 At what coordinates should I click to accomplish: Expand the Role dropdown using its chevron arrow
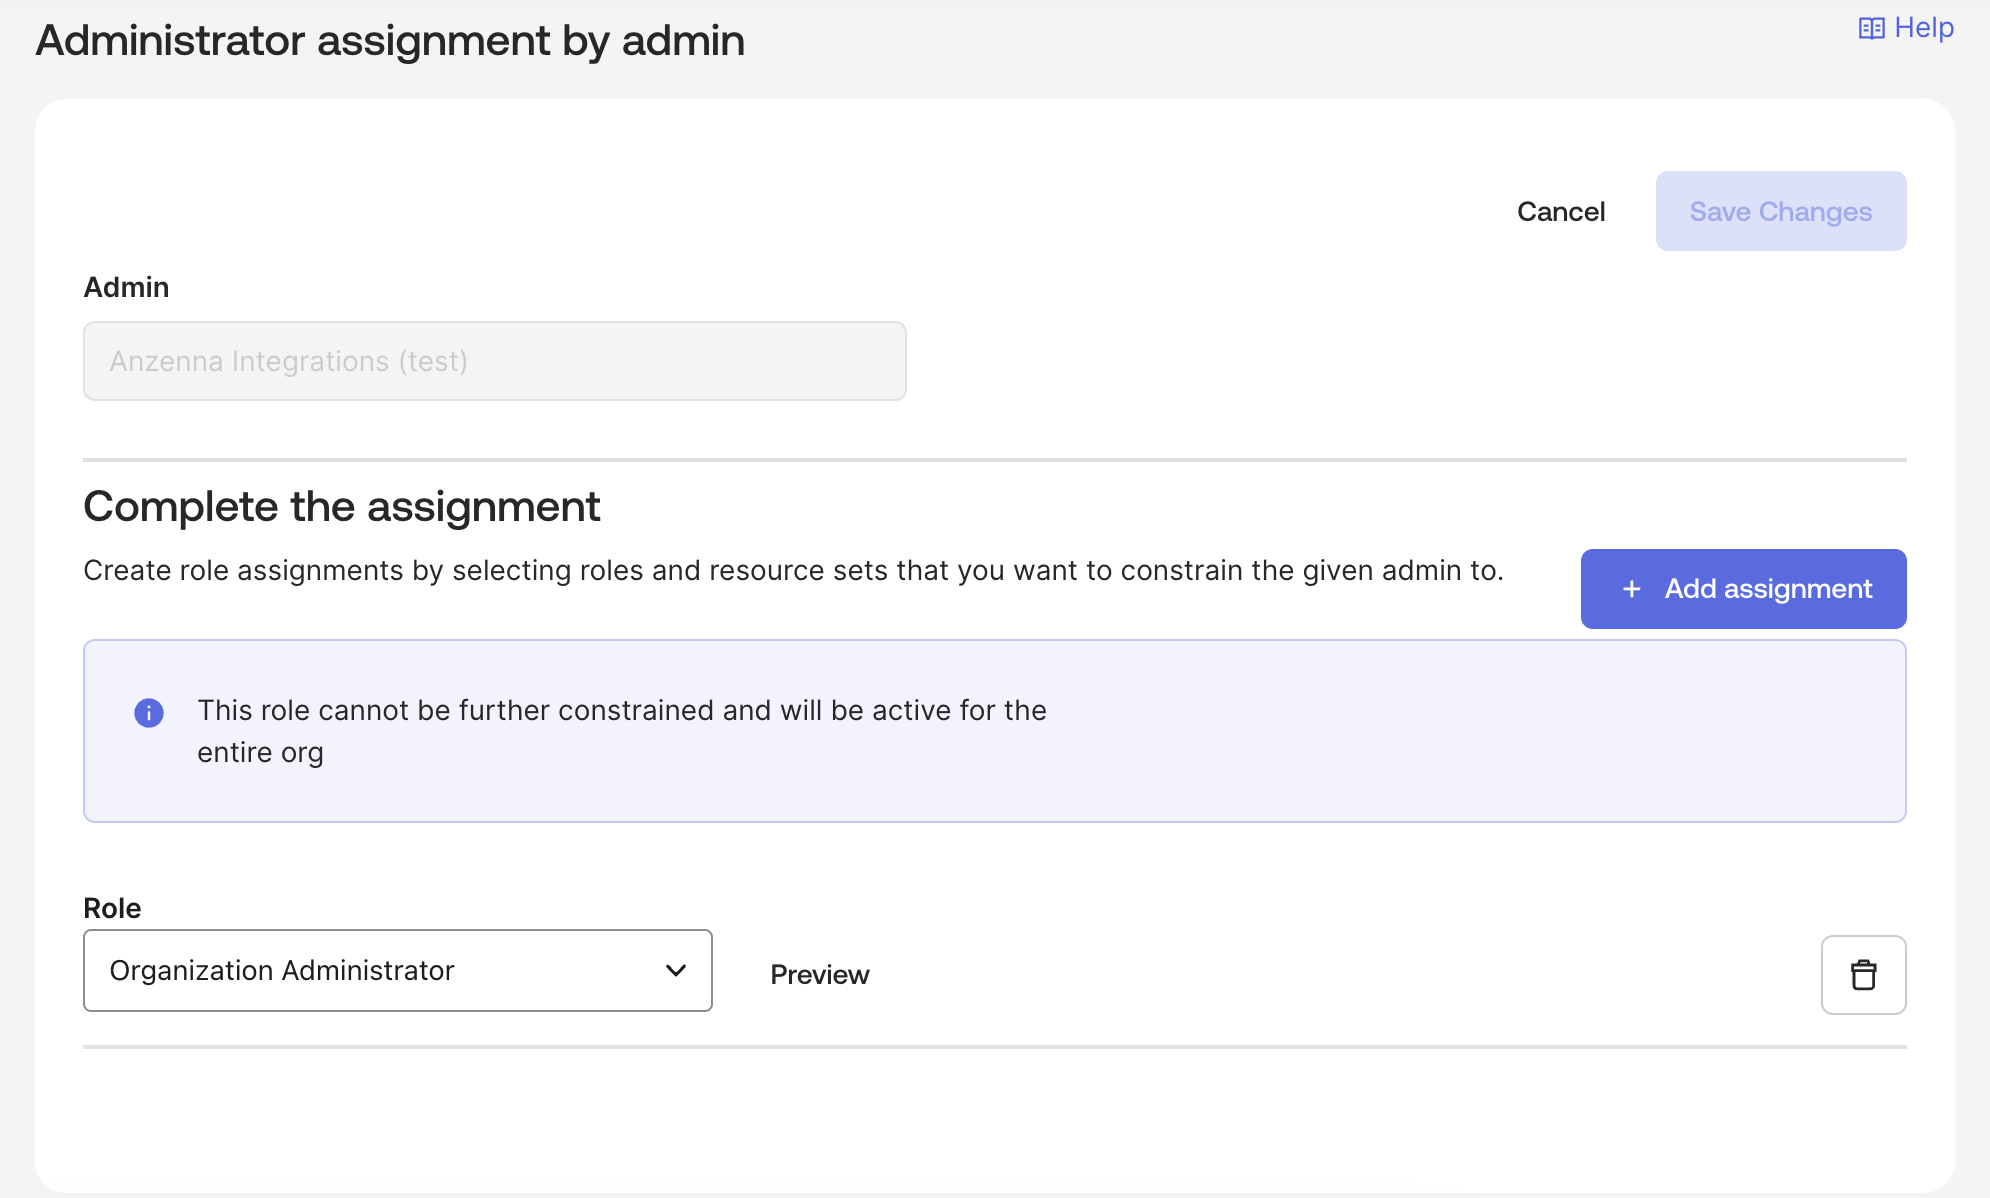(x=676, y=970)
